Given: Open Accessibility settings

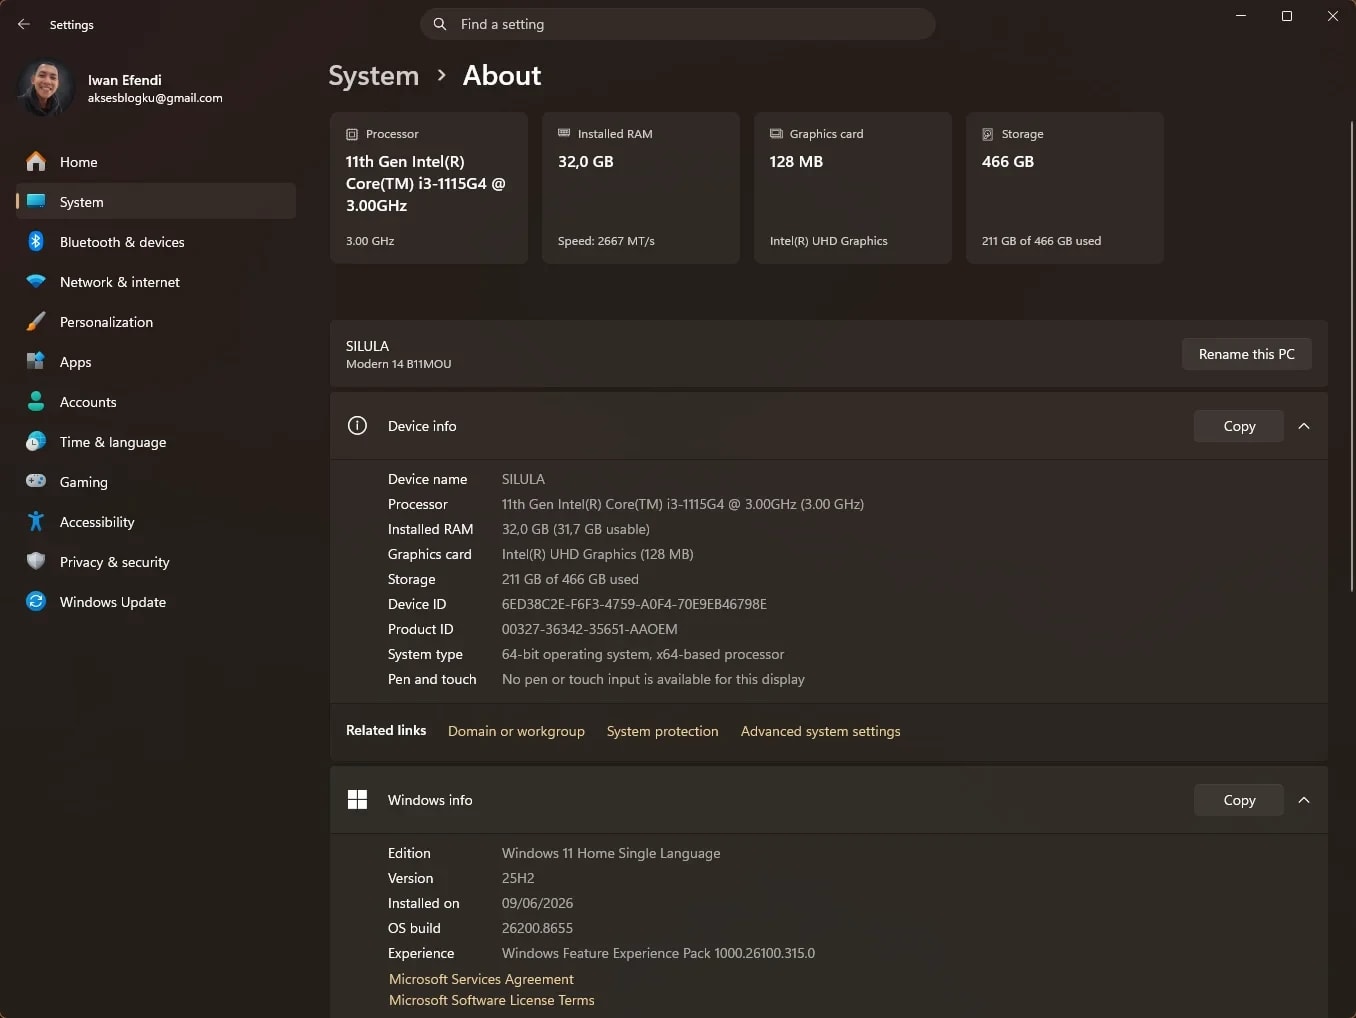Looking at the screenshot, I should 156,522.
